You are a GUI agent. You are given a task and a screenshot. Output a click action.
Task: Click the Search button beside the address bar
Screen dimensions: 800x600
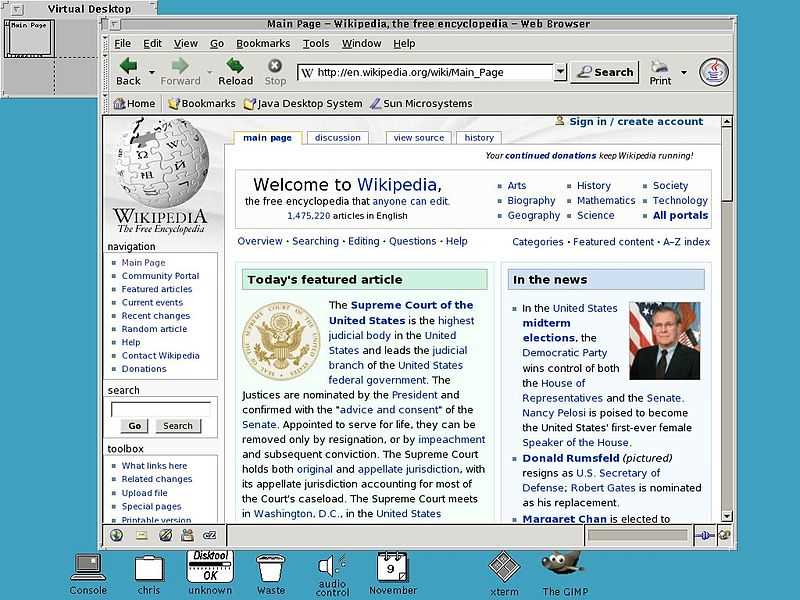605,72
